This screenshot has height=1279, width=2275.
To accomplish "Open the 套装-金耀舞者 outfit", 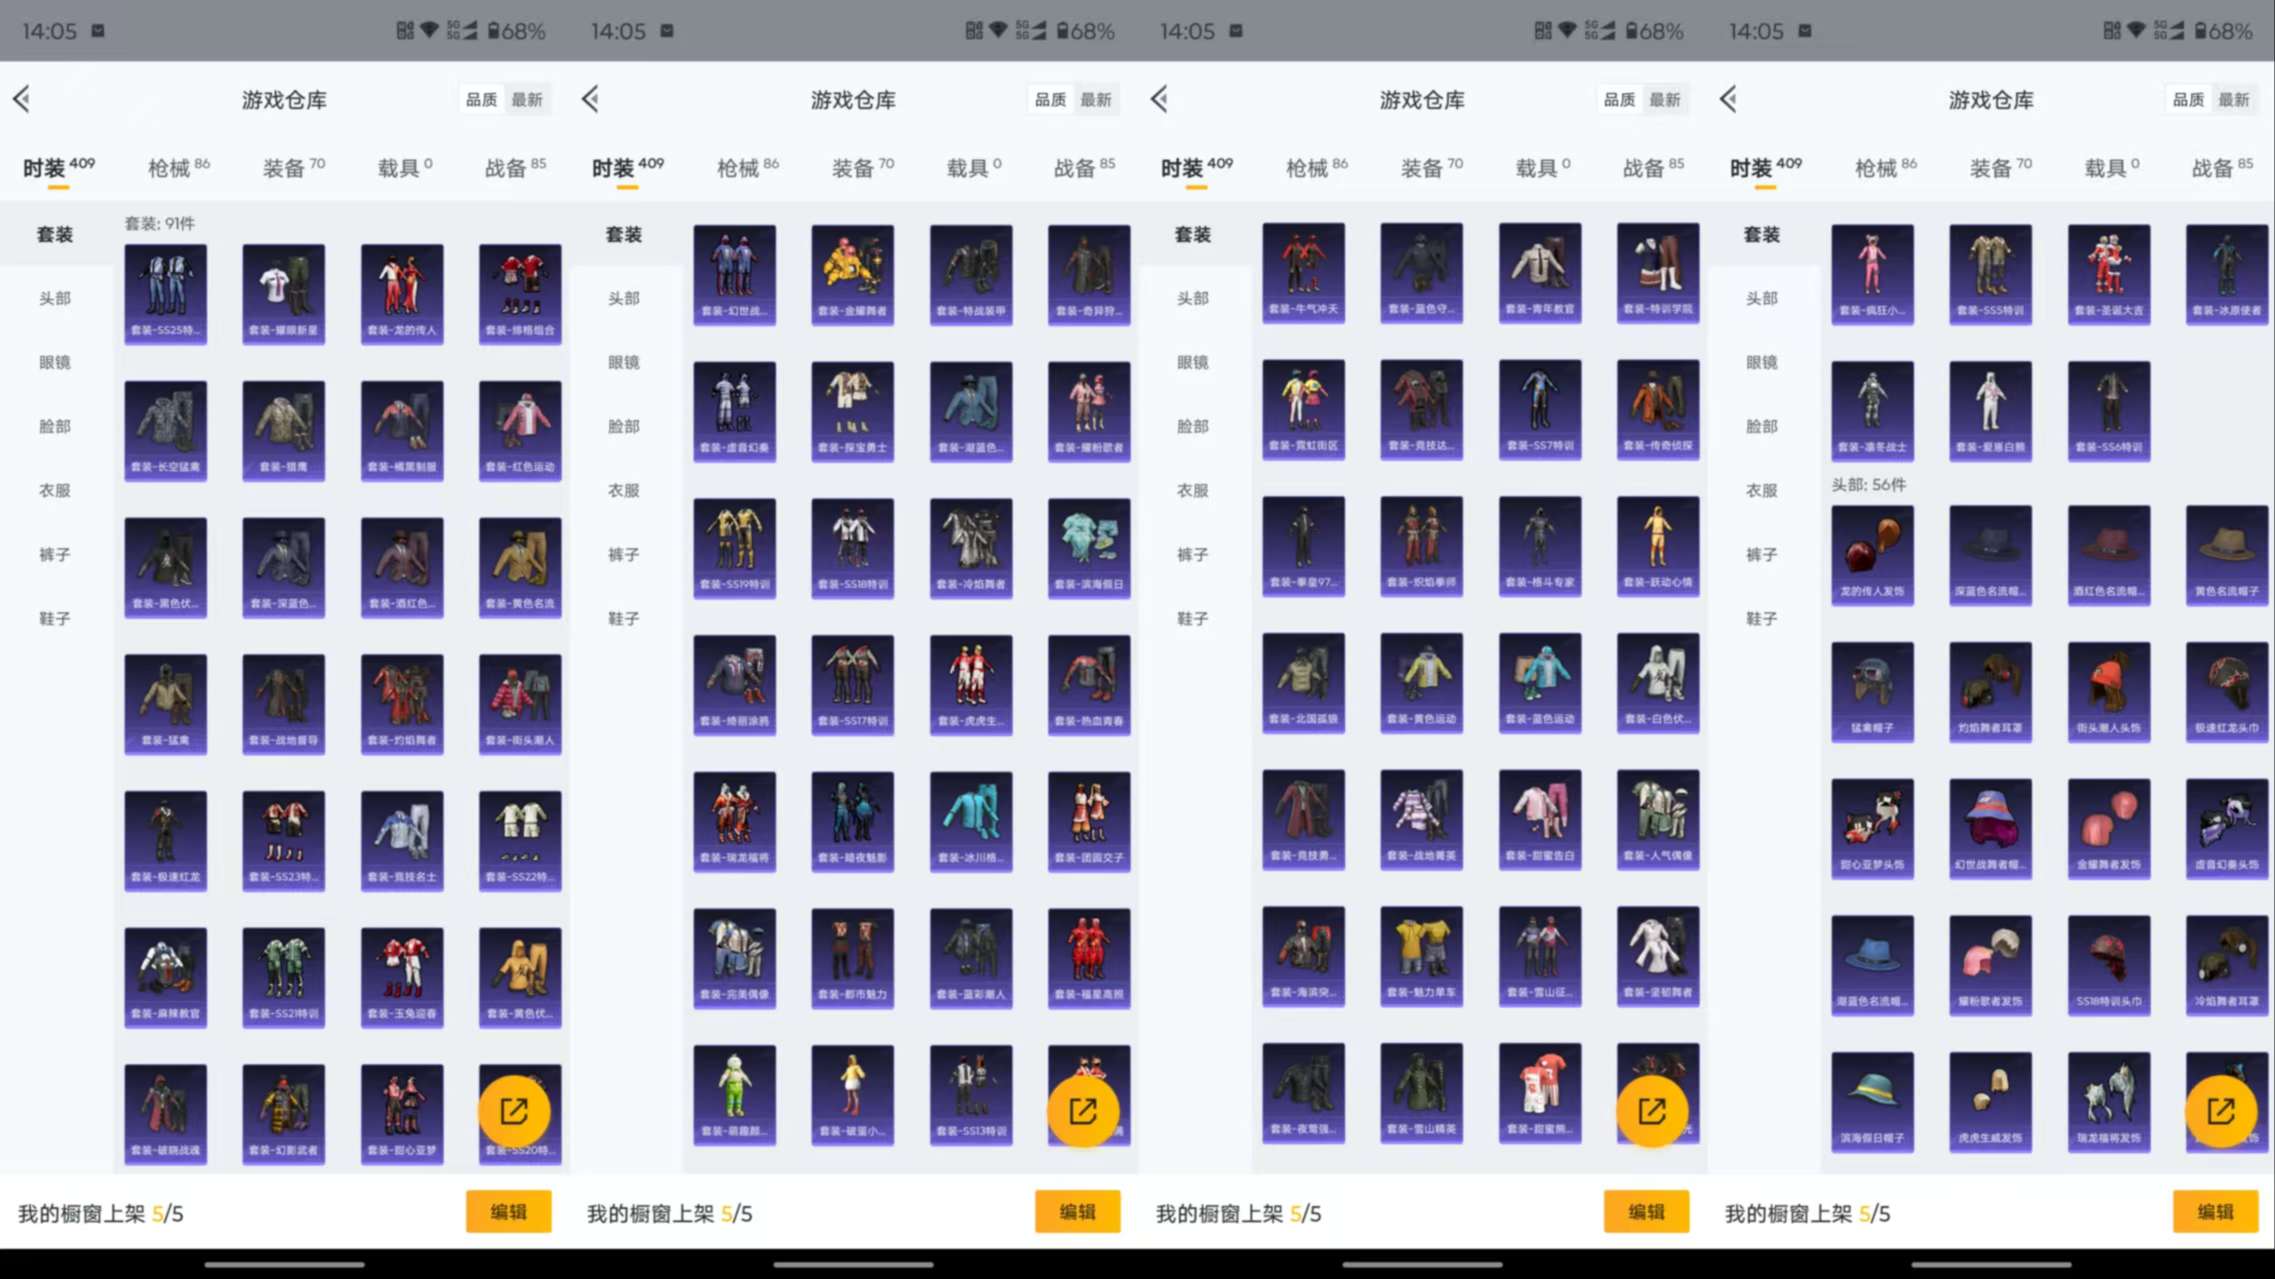I will pyautogui.click(x=852, y=272).
